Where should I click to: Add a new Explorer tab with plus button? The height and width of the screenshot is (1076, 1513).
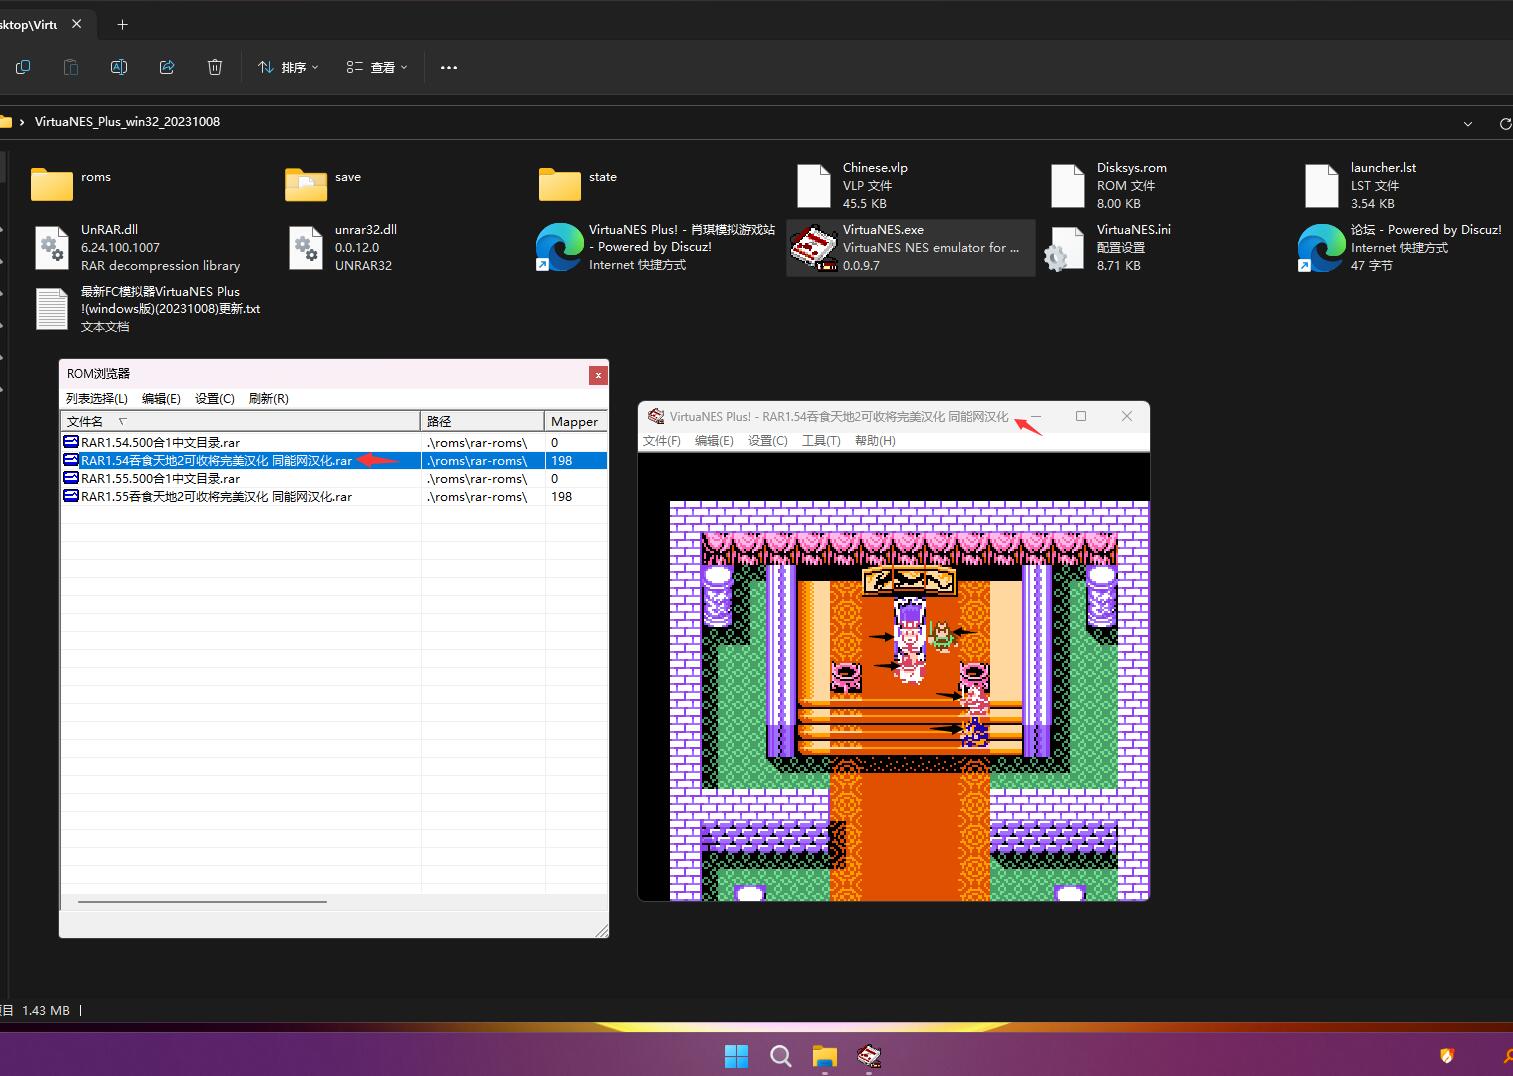coord(122,24)
